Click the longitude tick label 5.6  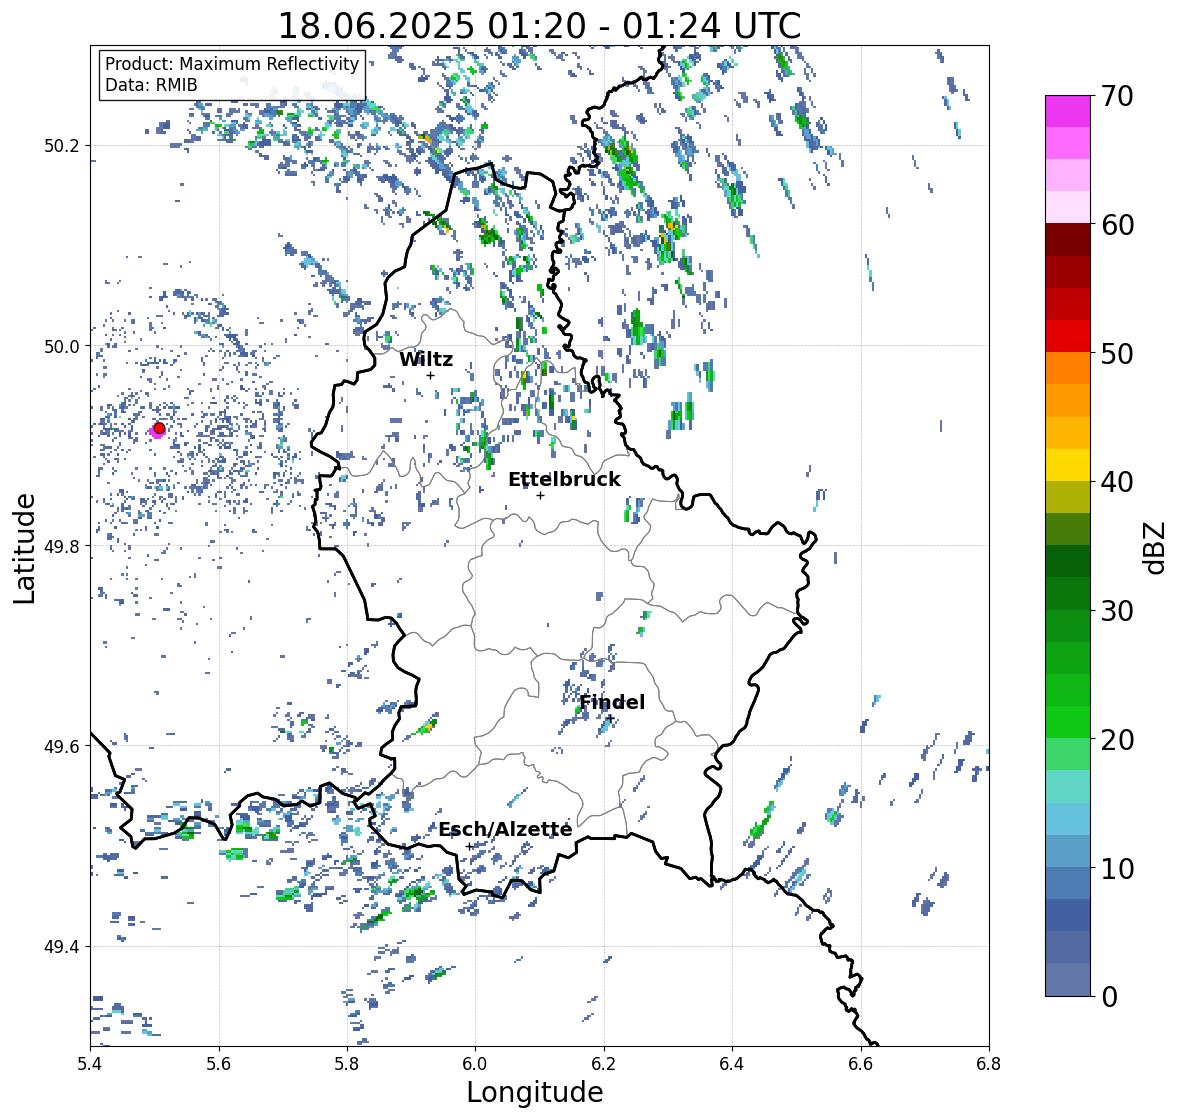[219, 1064]
